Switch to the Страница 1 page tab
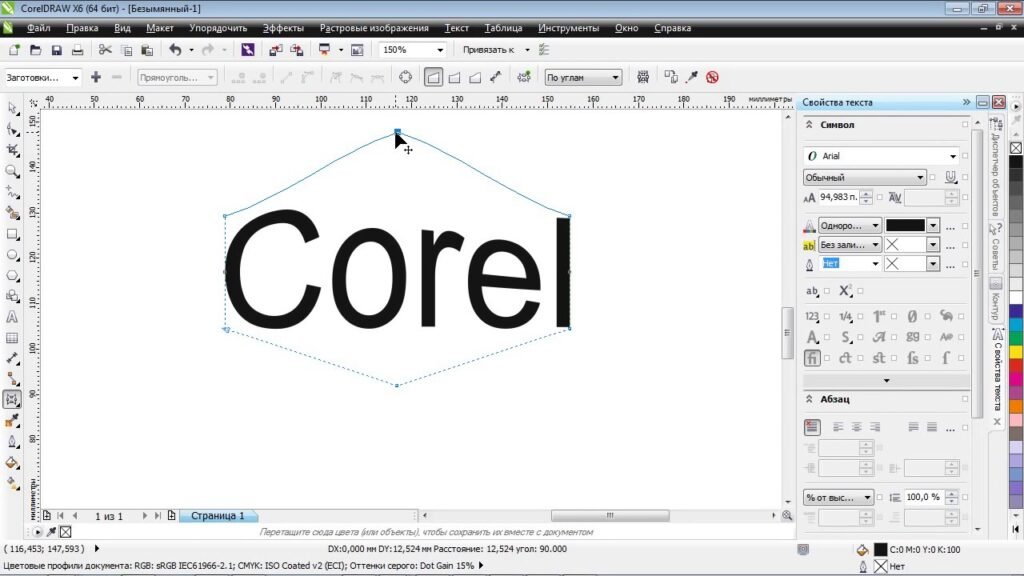 [217, 516]
